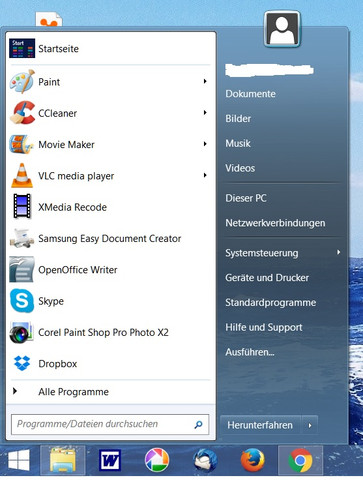
Task: Open Dokumente folder
Action: (x=250, y=94)
